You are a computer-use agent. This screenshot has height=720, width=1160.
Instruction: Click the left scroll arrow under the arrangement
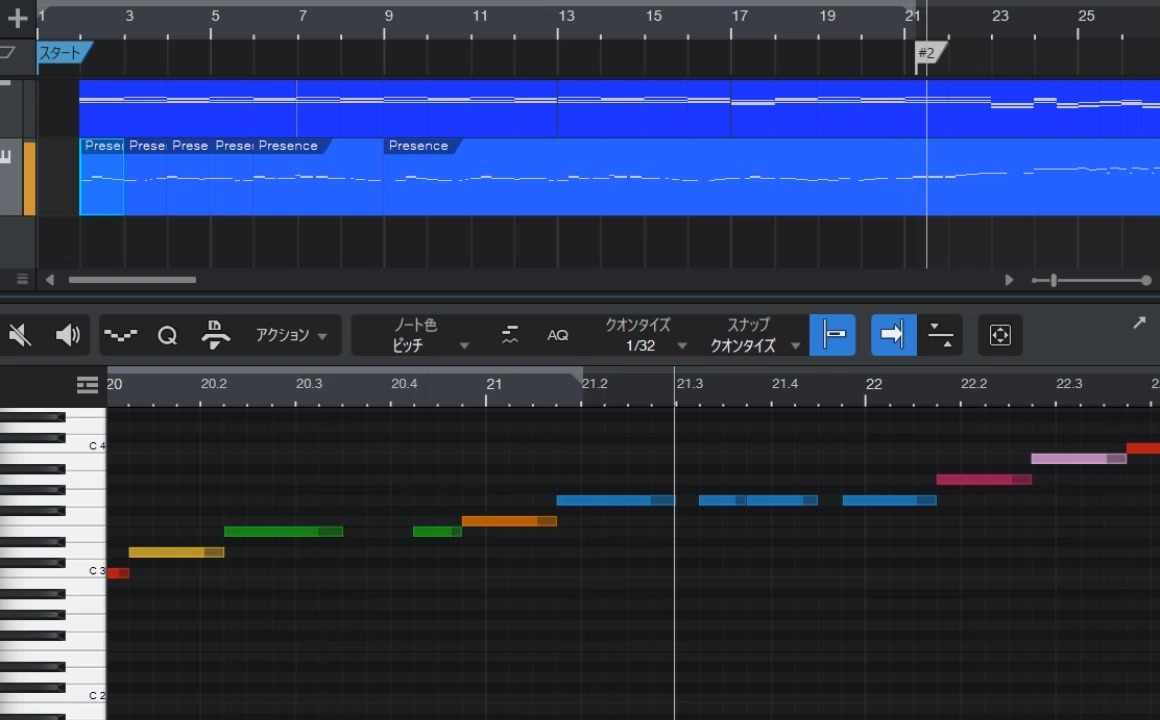coord(50,280)
